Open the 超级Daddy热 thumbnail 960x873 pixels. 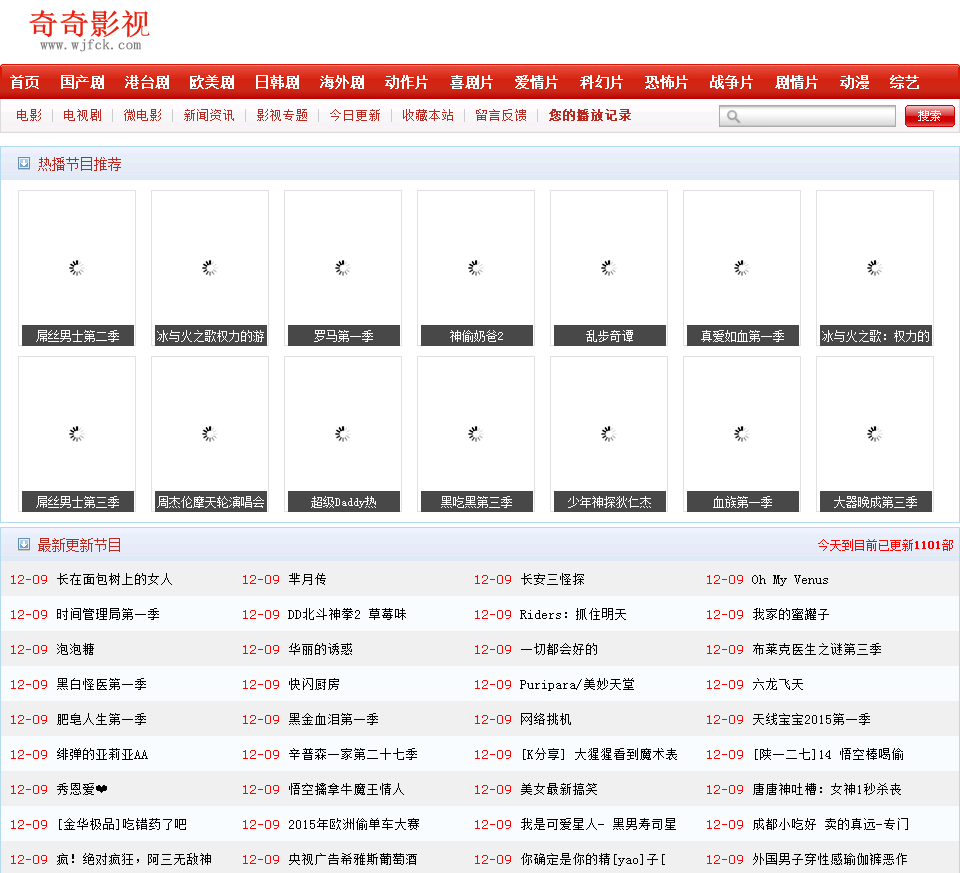pos(343,435)
